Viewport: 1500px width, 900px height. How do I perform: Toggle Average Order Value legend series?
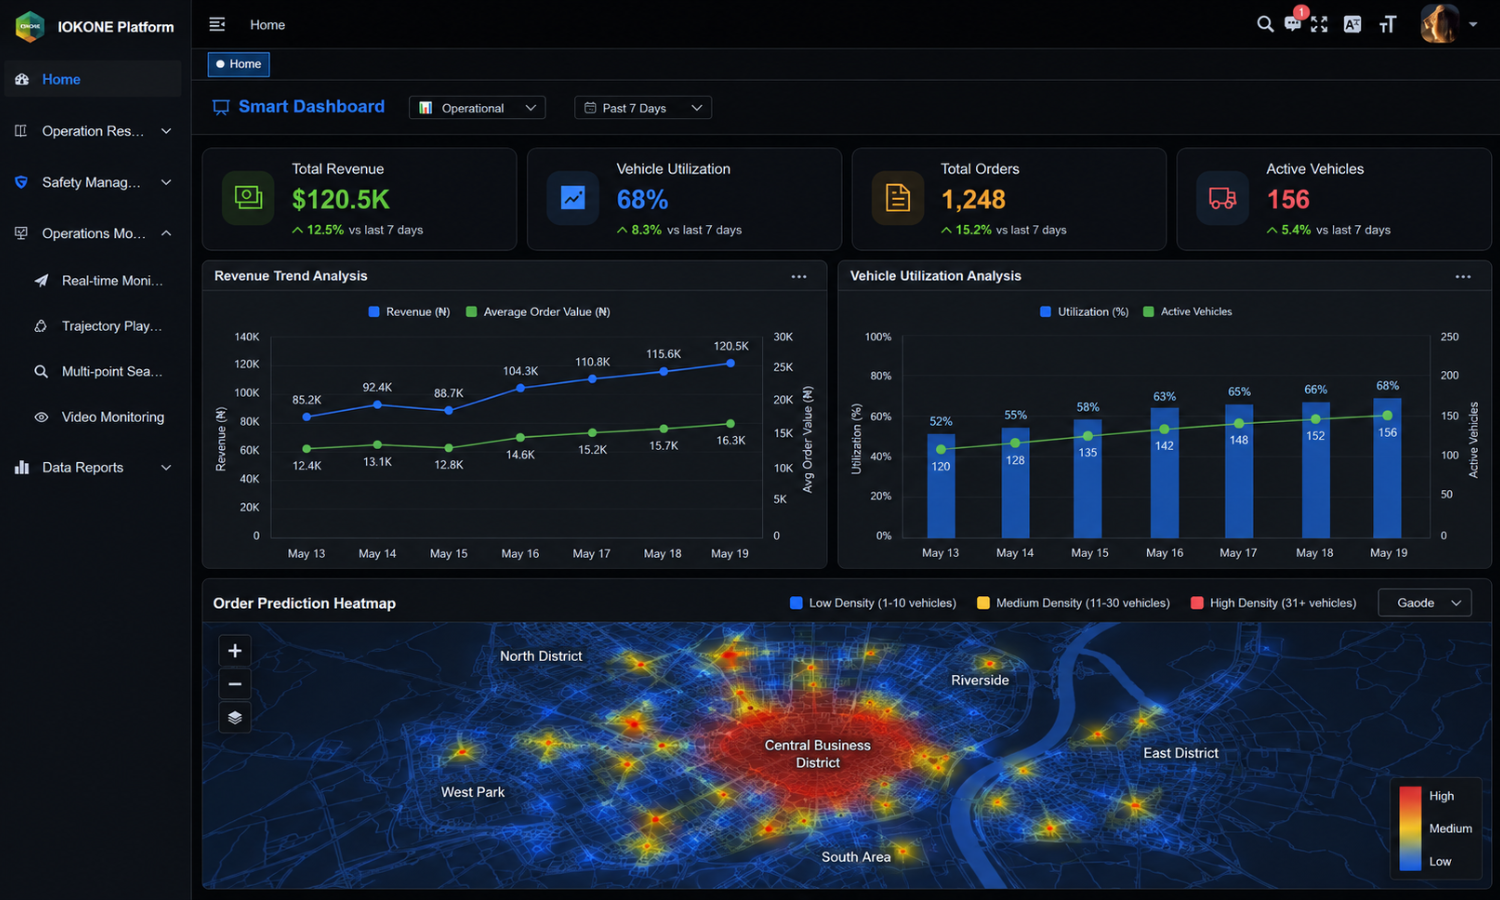[538, 312]
